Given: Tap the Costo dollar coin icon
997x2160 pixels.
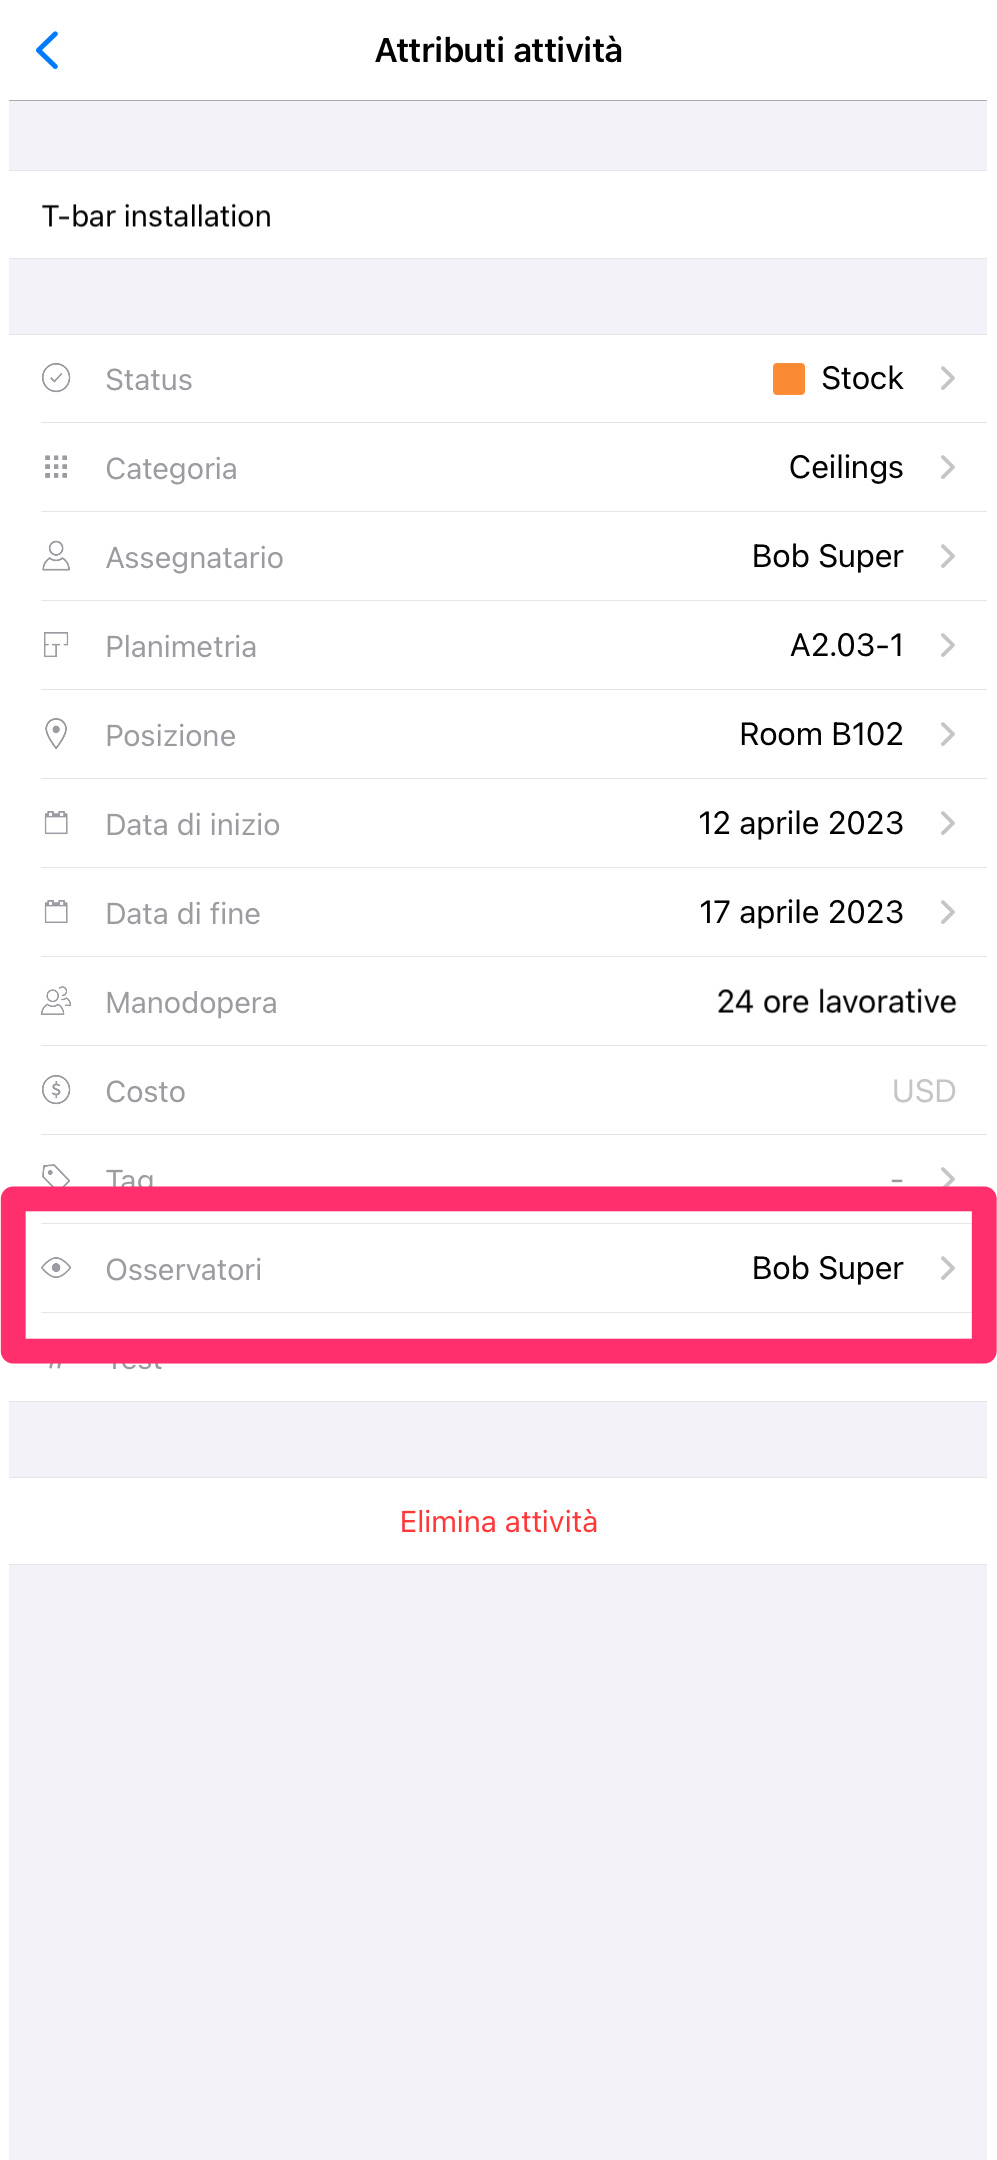Looking at the screenshot, I should coord(56,1090).
